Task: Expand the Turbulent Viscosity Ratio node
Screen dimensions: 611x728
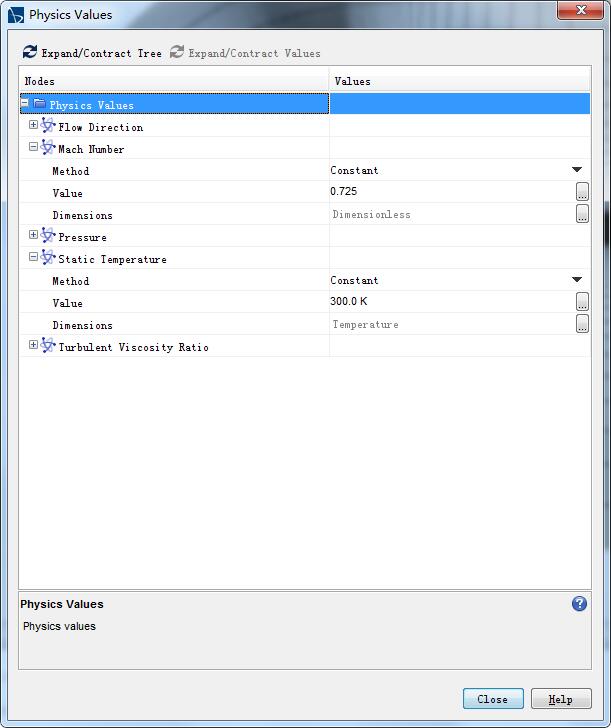Action: click(33, 346)
